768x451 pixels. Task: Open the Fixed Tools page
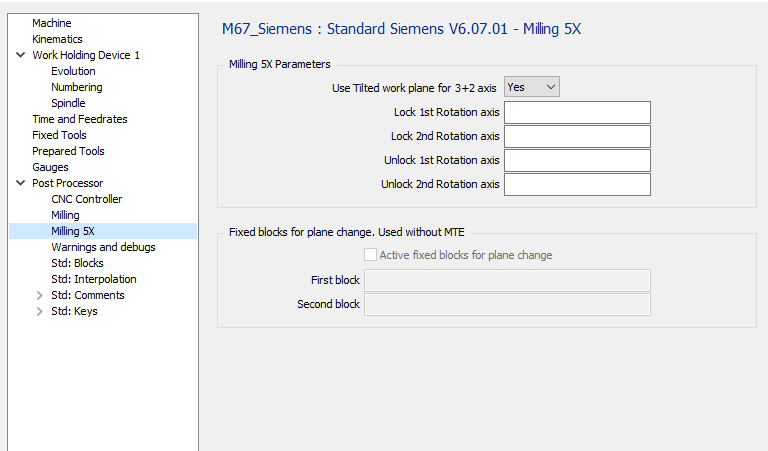(x=59, y=135)
